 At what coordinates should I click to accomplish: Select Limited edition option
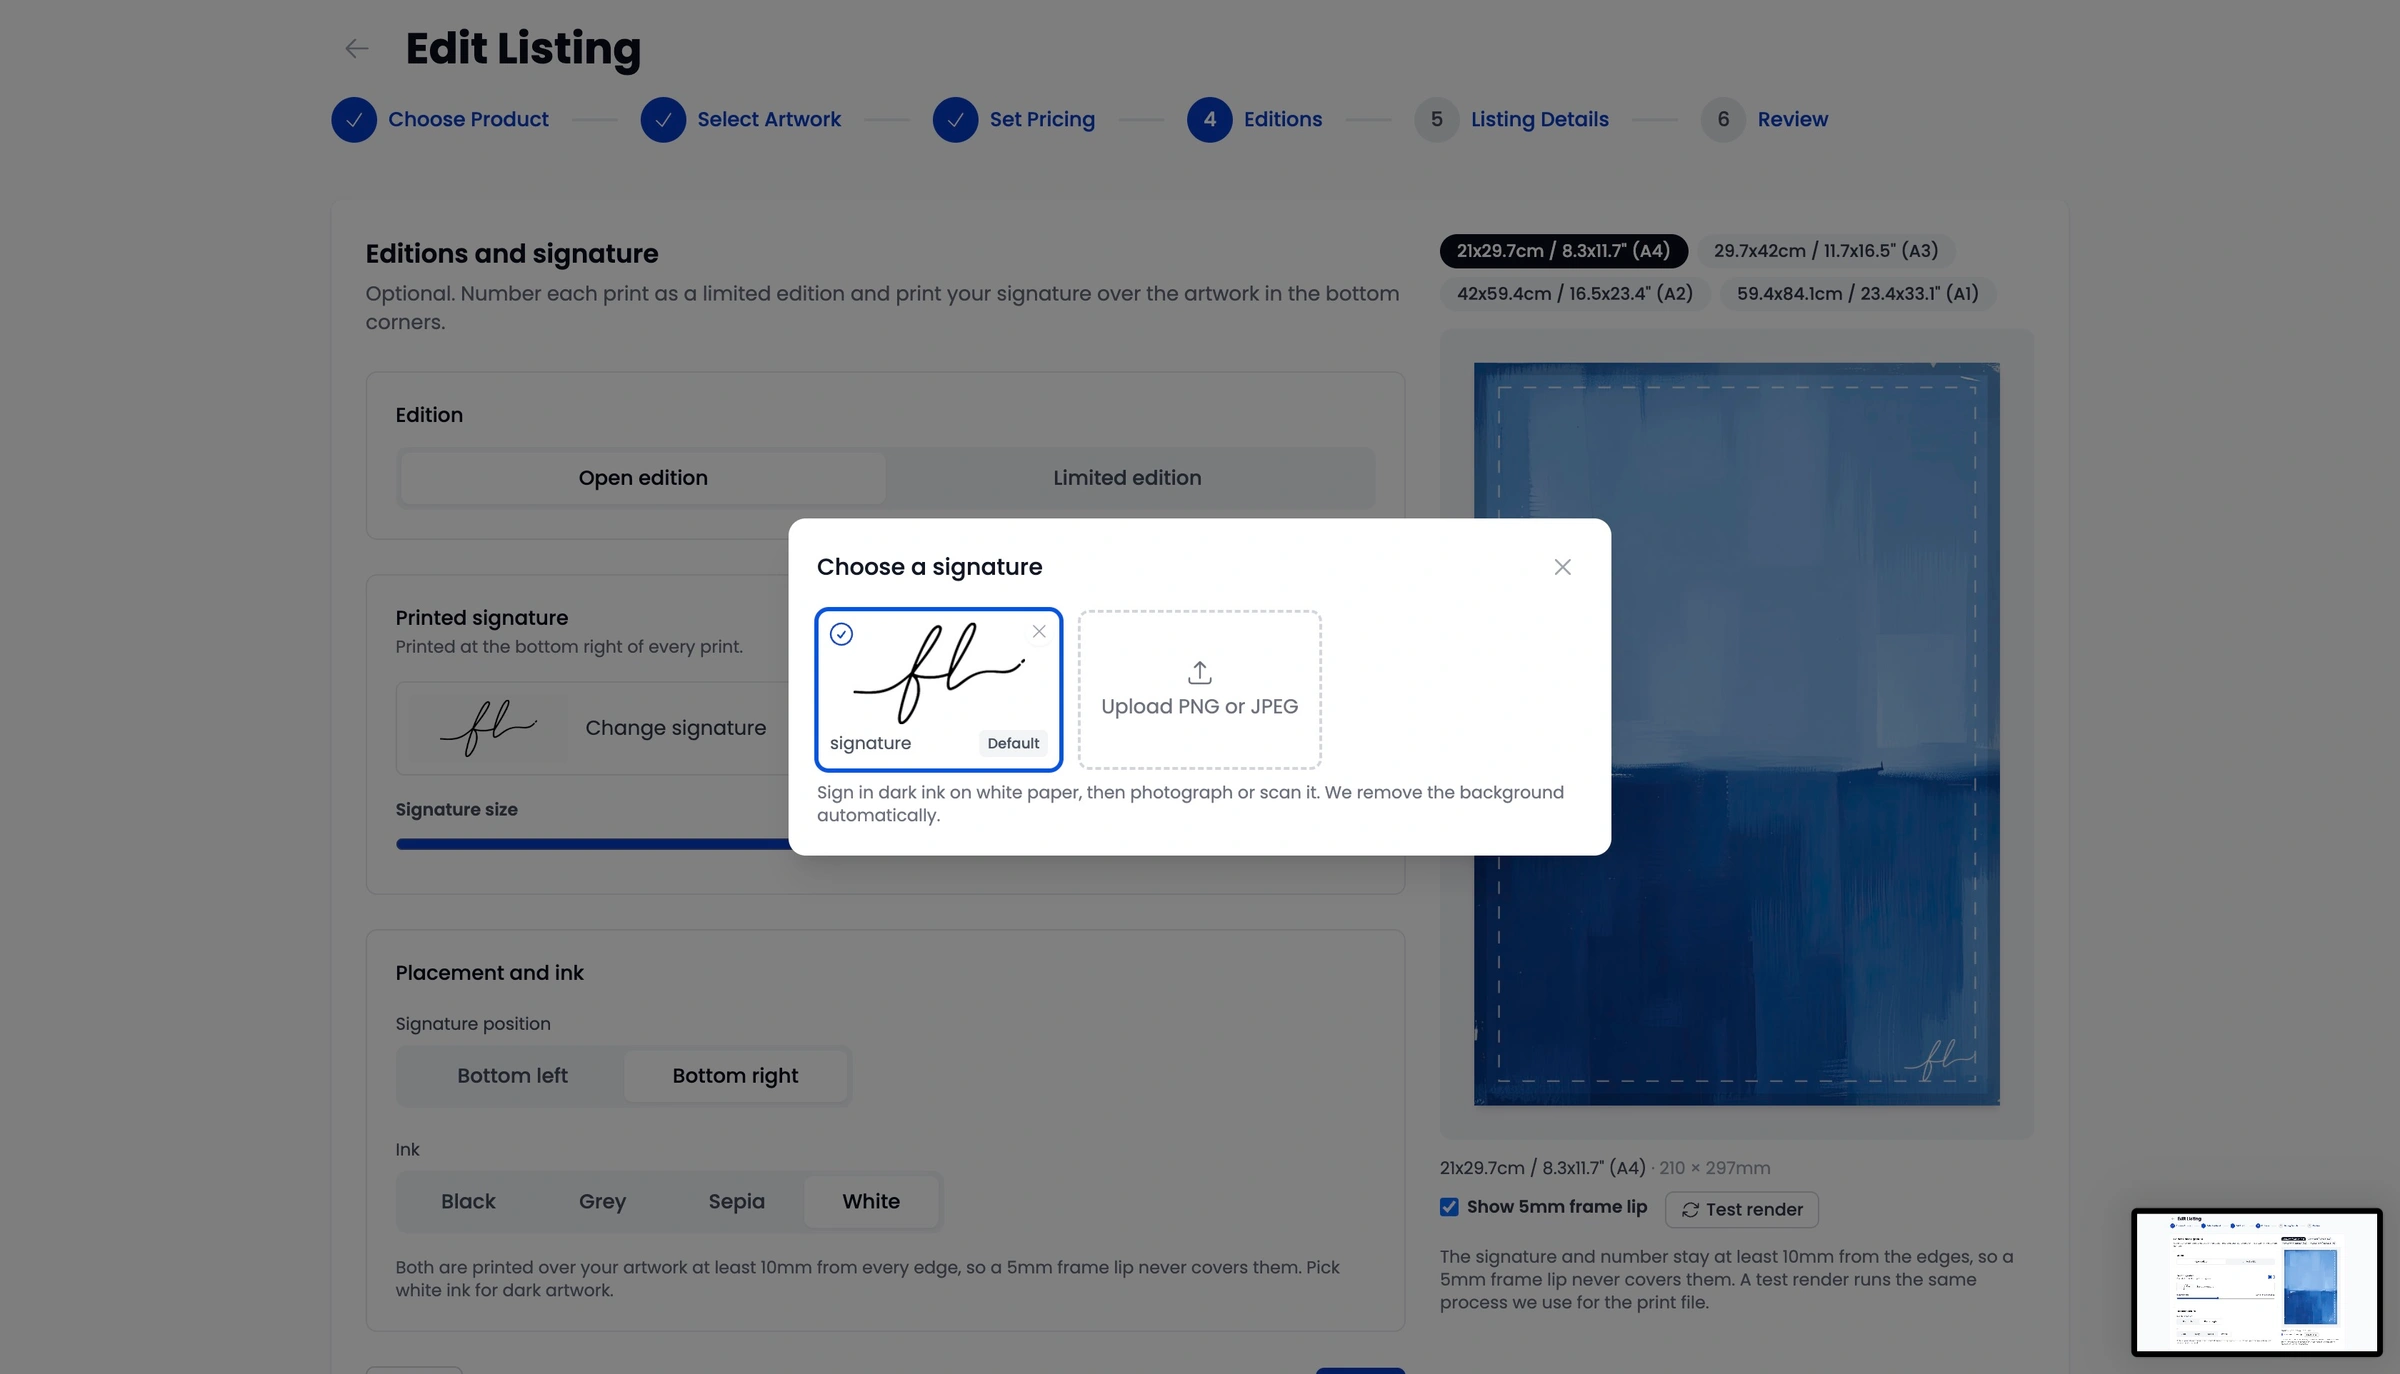pyautogui.click(x=1127, y=478)
